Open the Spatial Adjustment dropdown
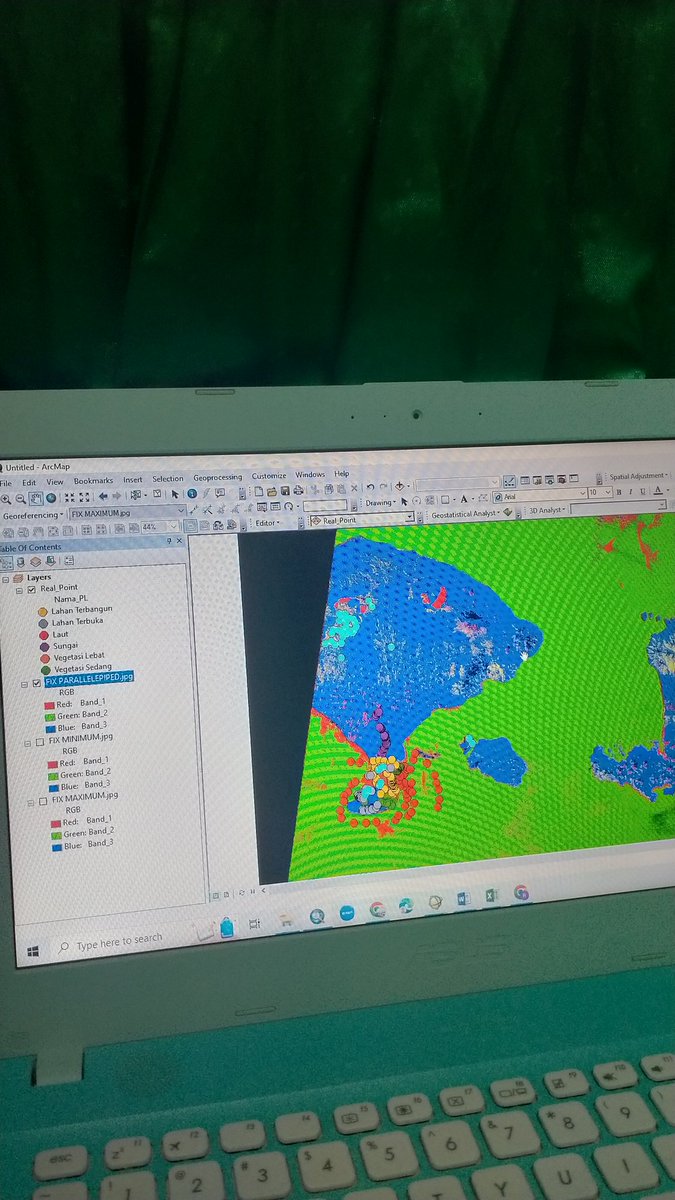This screenshot has height=1200, width=675. [x=639, y=476]
